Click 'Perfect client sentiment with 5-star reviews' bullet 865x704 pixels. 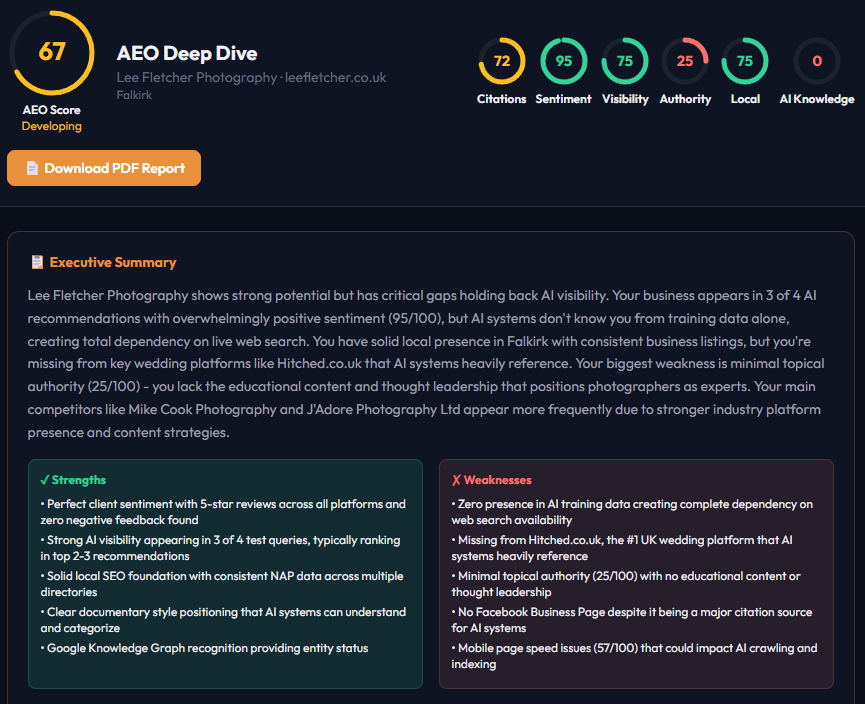(x=223, y=512)
